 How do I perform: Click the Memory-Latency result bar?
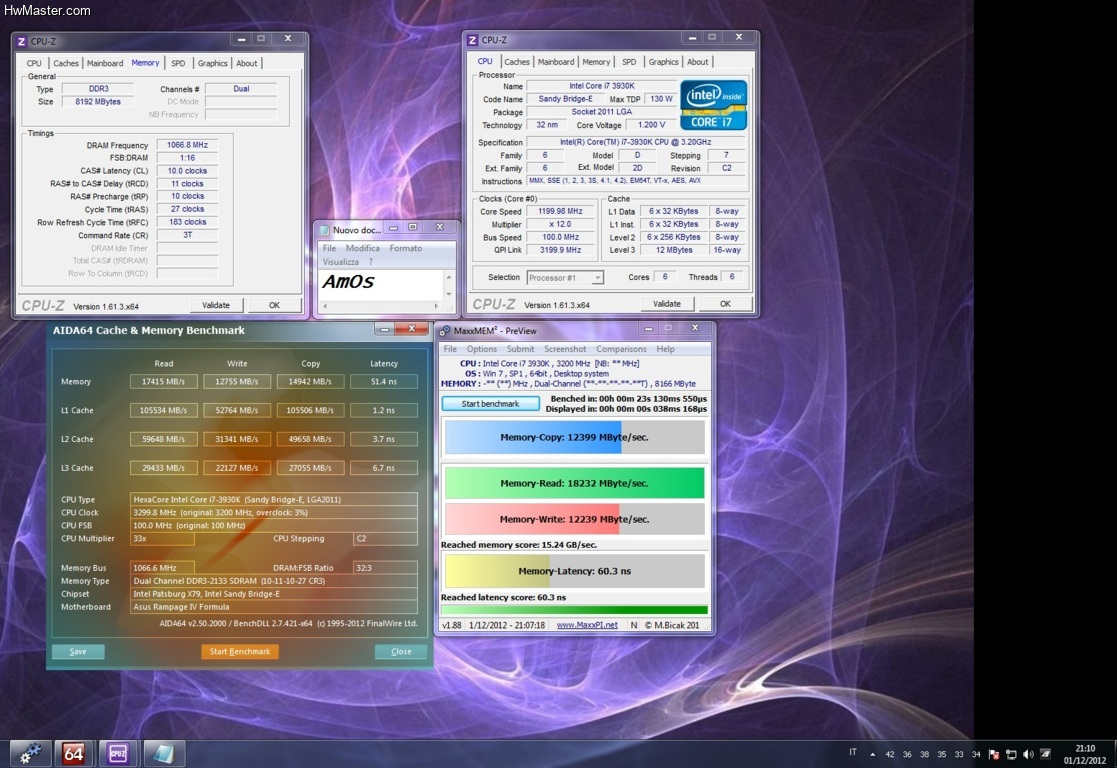click(x=574, y=571)
